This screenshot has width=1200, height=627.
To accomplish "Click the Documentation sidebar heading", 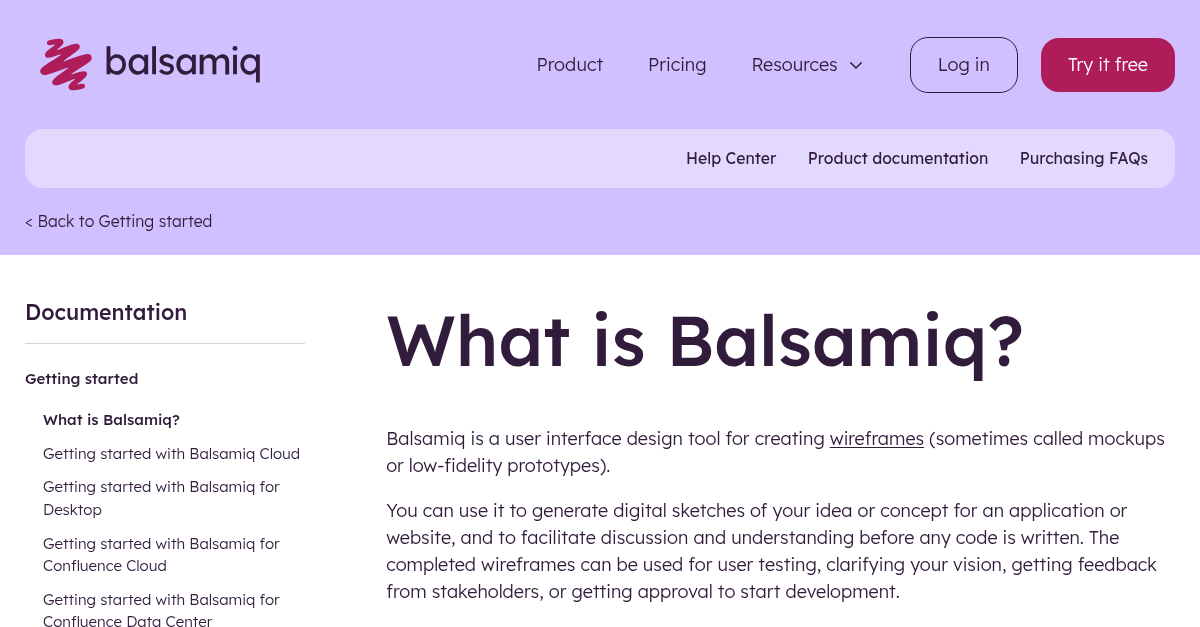I will tap(106, 312).
